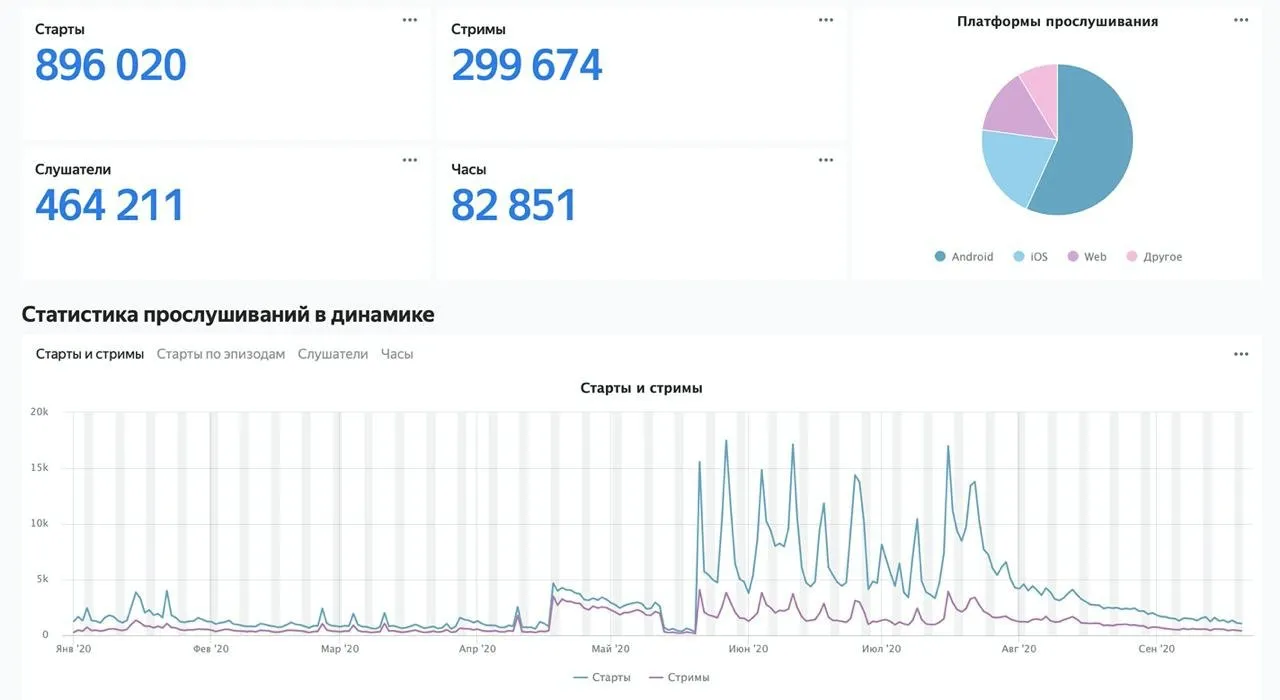Click the 464 211 listeners value
1280x700 pixels.
coord(110,205)
